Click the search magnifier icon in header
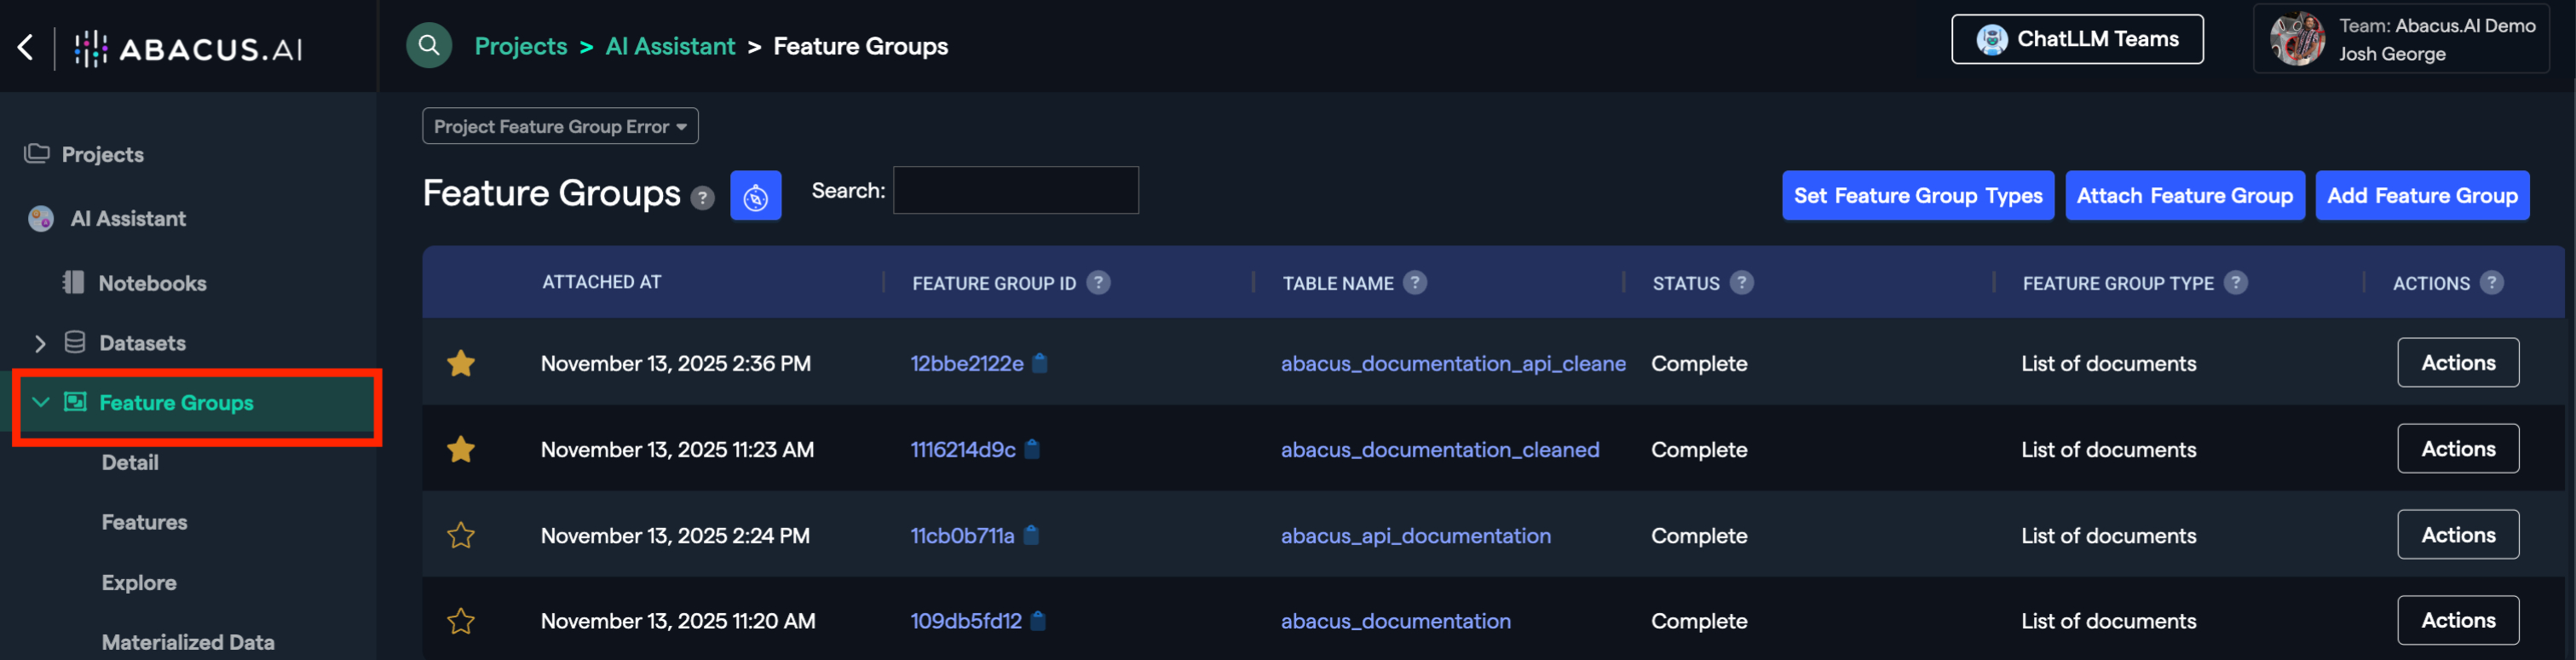 click(x=429, y=45)
